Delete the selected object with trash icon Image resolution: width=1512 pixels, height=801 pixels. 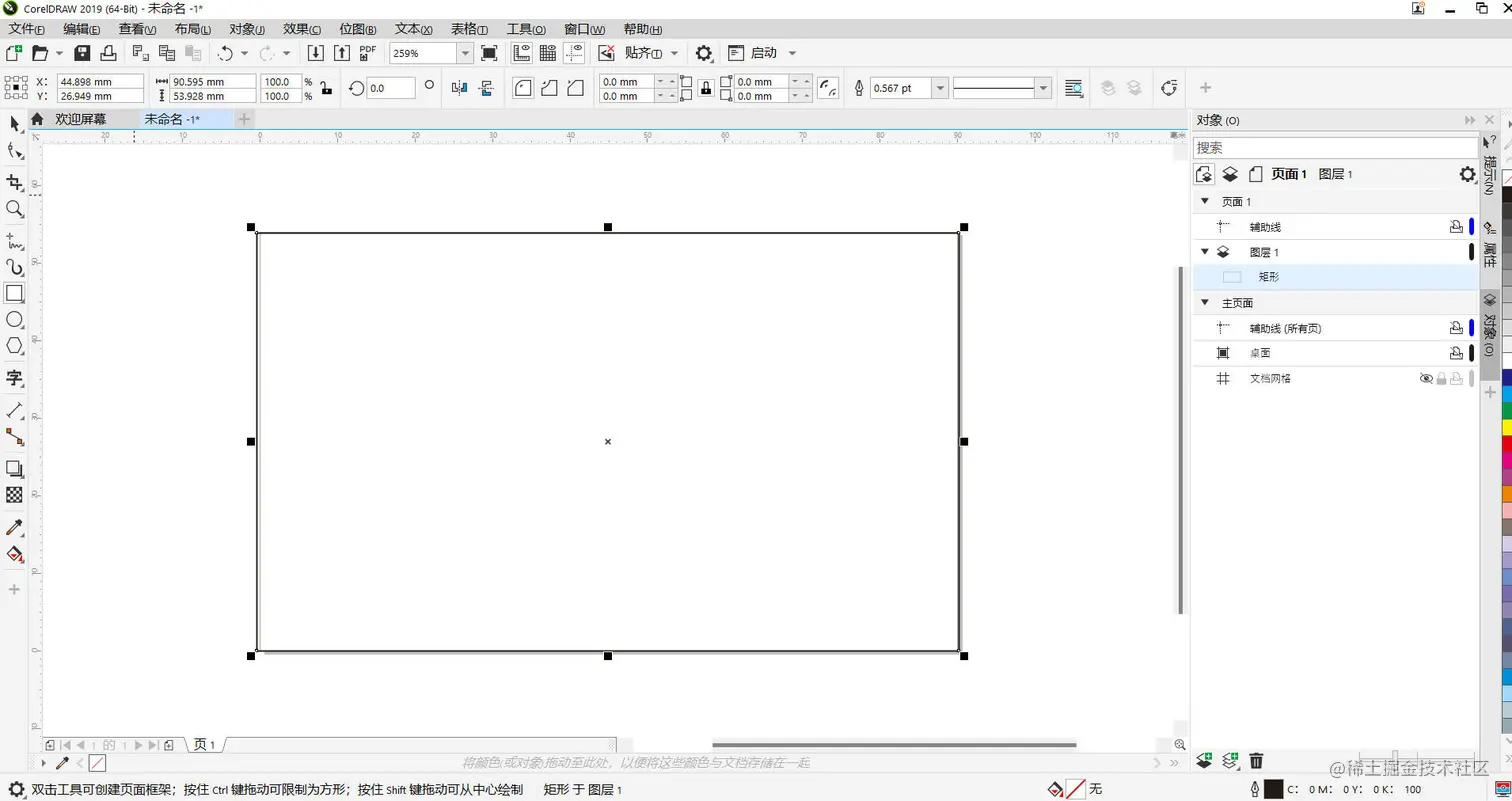(1257, 761)
